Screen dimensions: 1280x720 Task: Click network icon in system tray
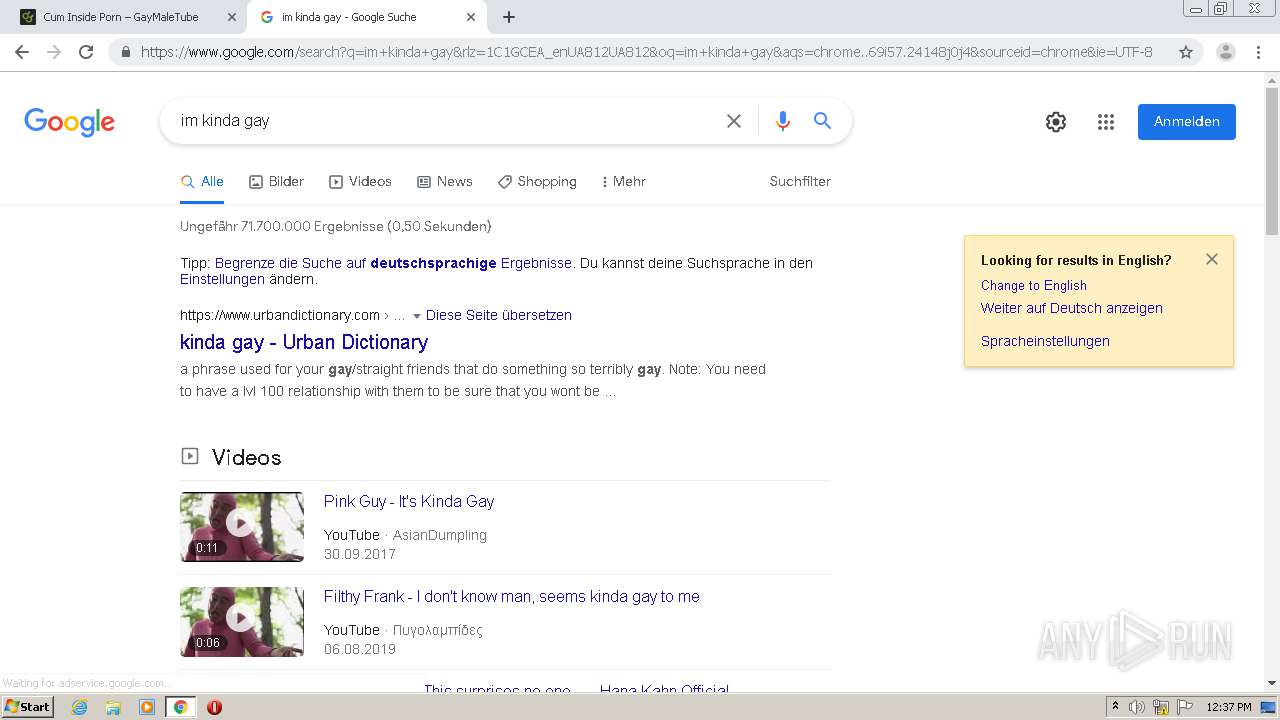(1161, 707)
